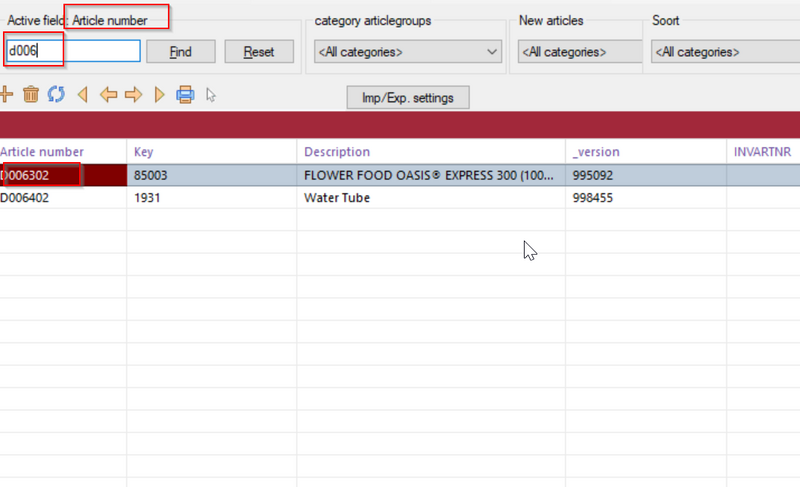Image resolution: width=800 pixels, height=487 pixels.
Task: Click the blue refresh arrows icon
Action: [x=56, y=95]
